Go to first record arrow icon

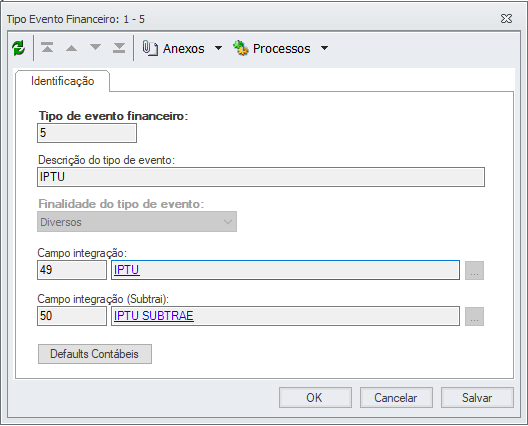[x=47, y=48]
